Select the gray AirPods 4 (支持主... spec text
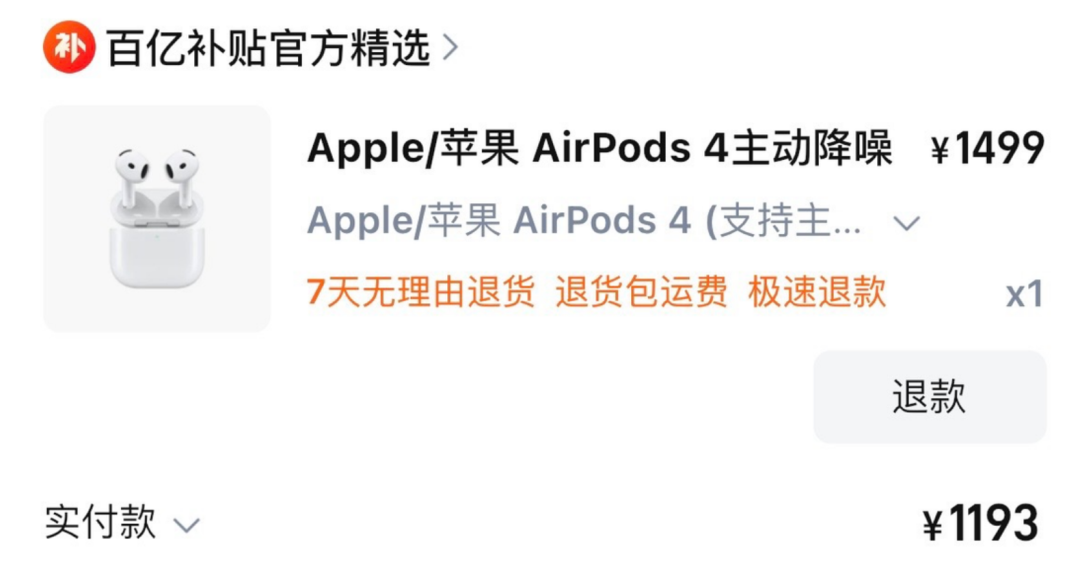 [584, 221]
